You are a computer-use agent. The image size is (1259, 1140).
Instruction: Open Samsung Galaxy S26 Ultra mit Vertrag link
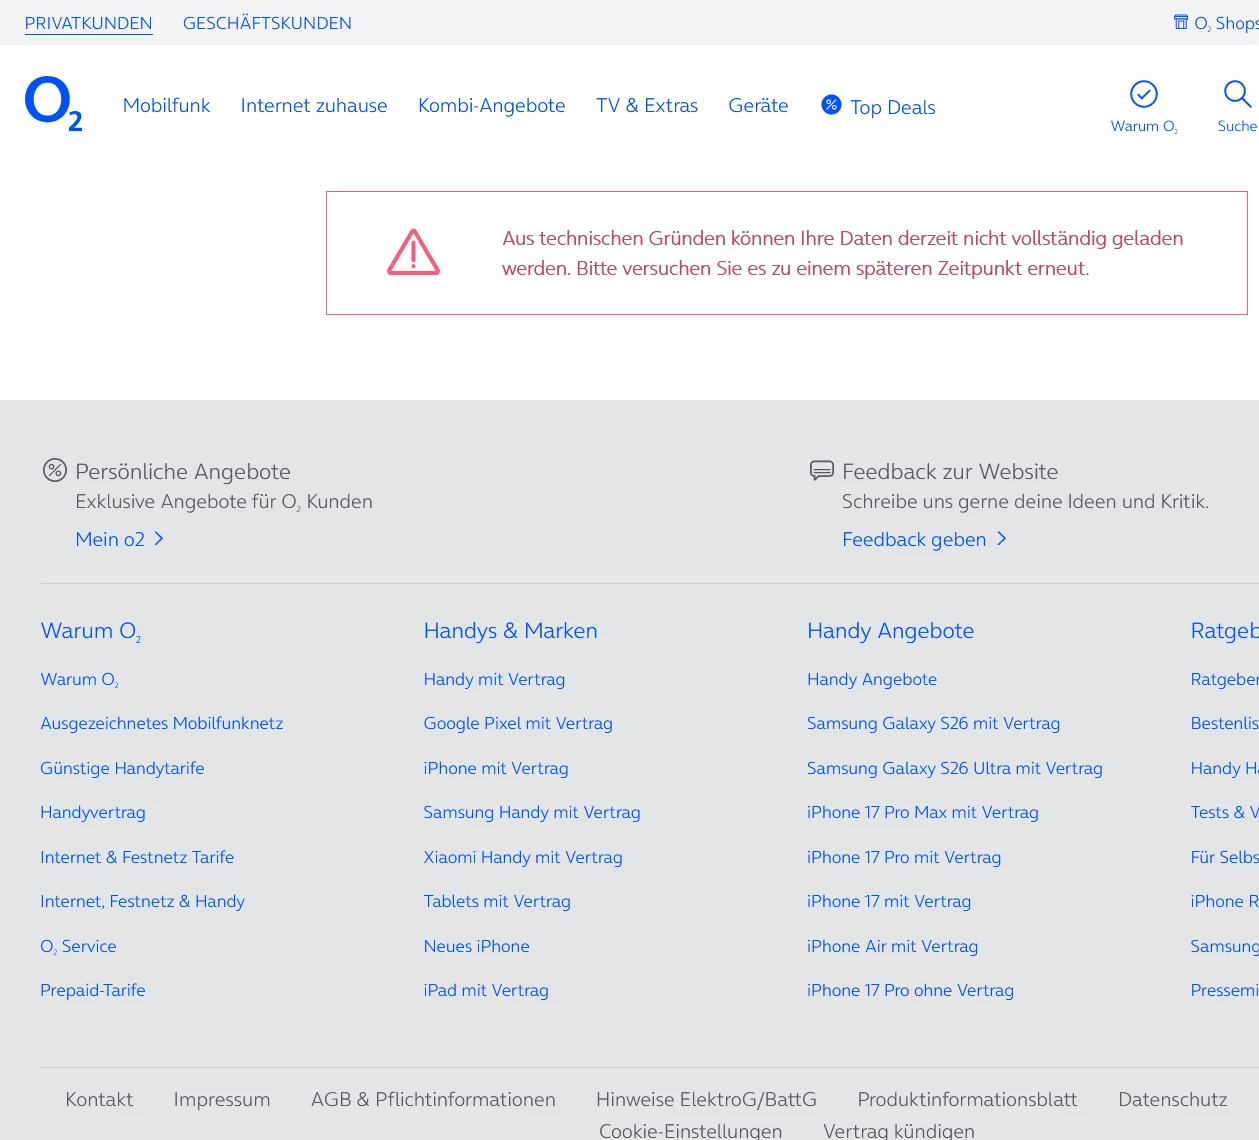[955, 768]
